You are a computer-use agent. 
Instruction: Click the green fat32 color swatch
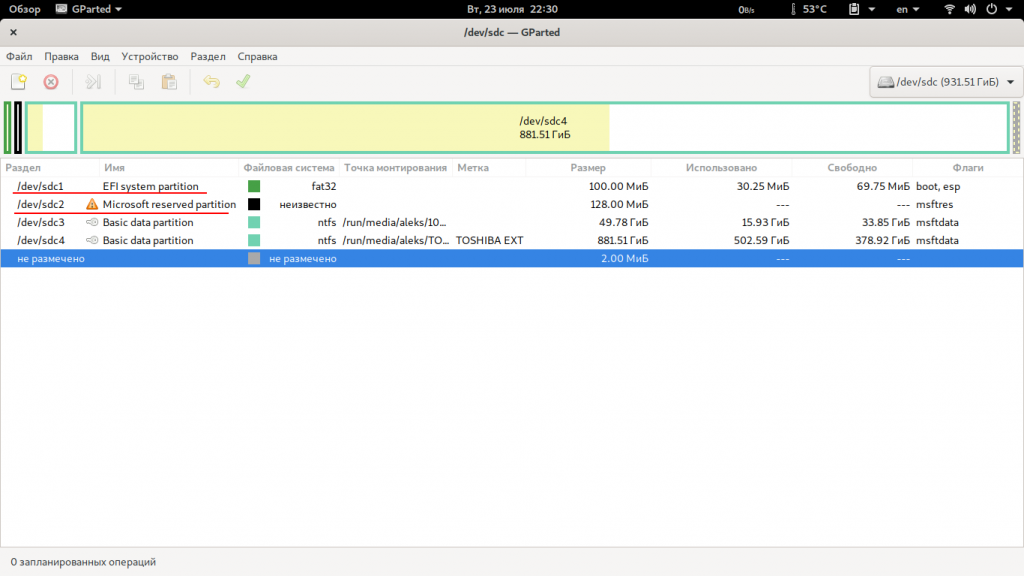click(x=254, y=186)
